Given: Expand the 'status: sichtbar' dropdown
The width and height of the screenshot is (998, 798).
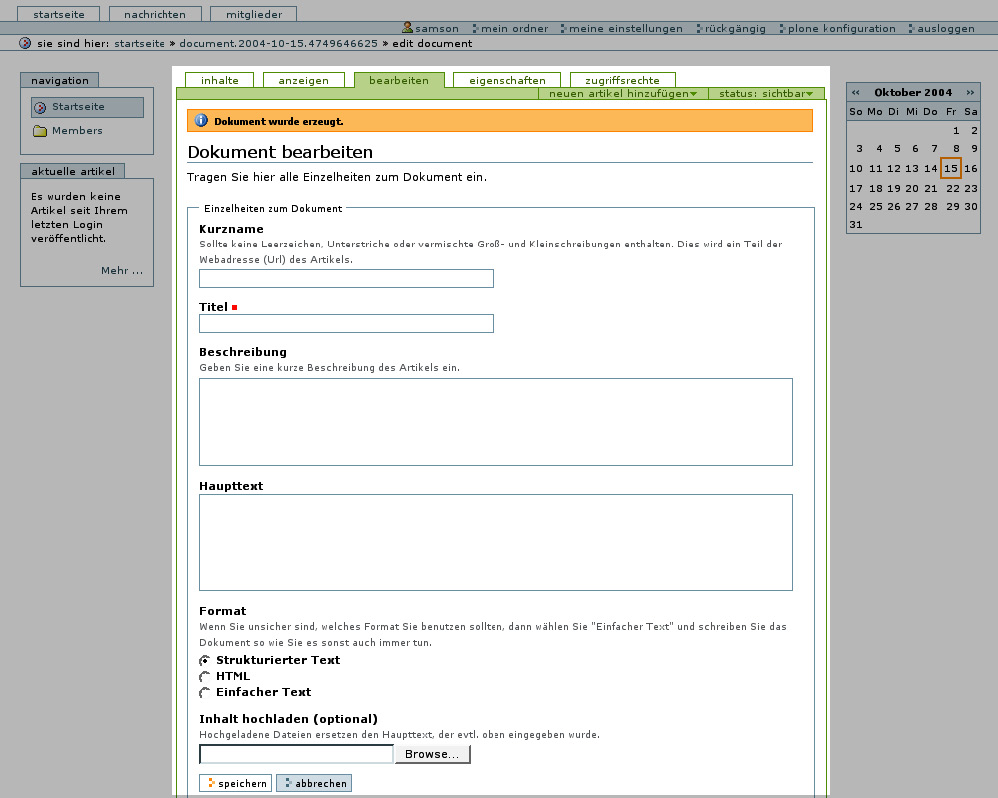Looking at the screenshot, I should [x=765, y=93].
